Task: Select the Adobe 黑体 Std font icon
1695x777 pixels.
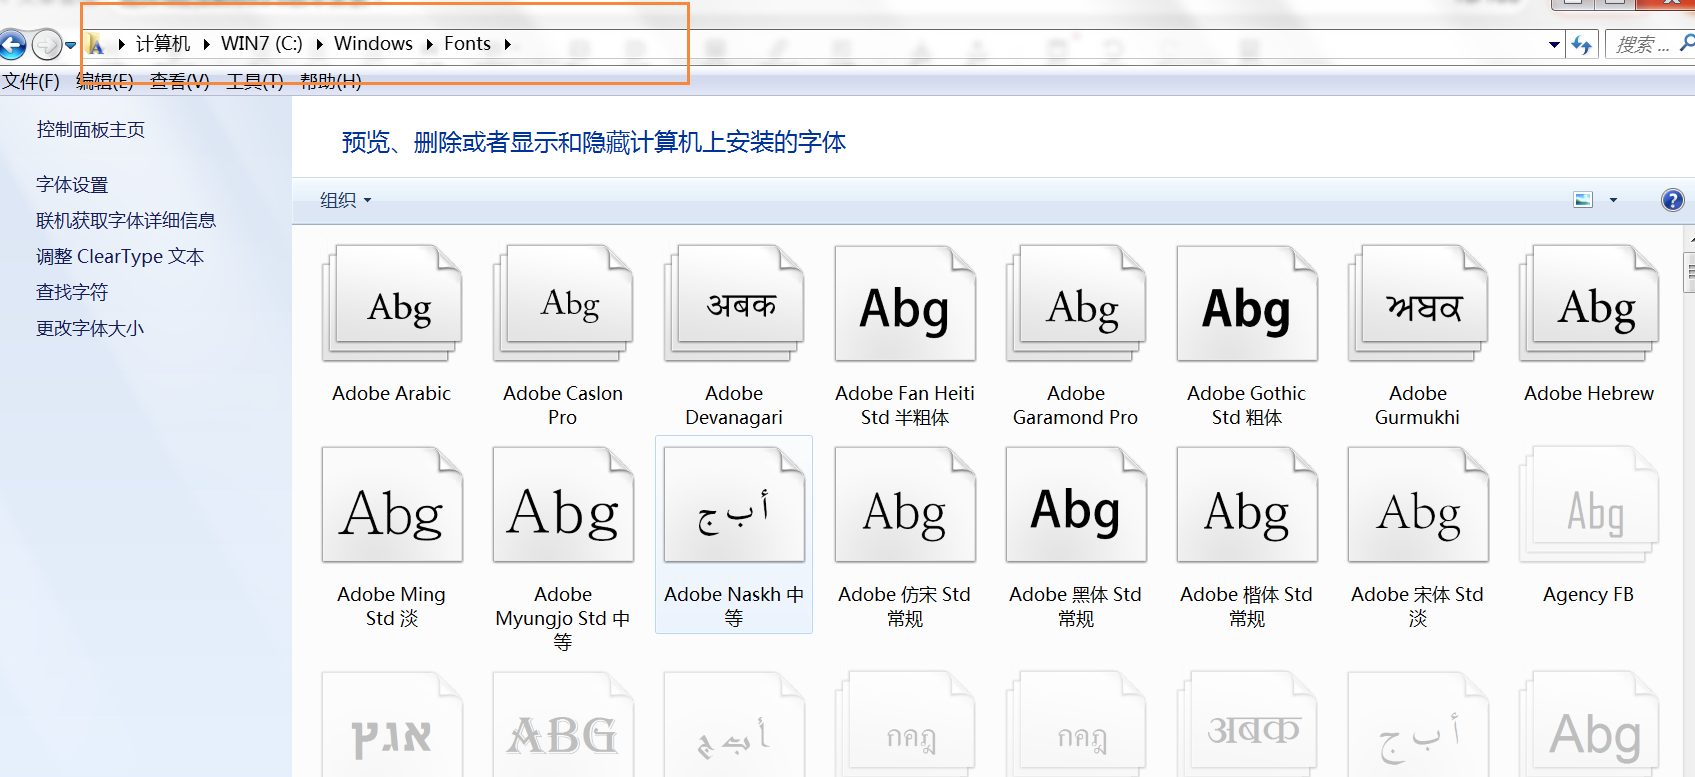Action: 1076,505
